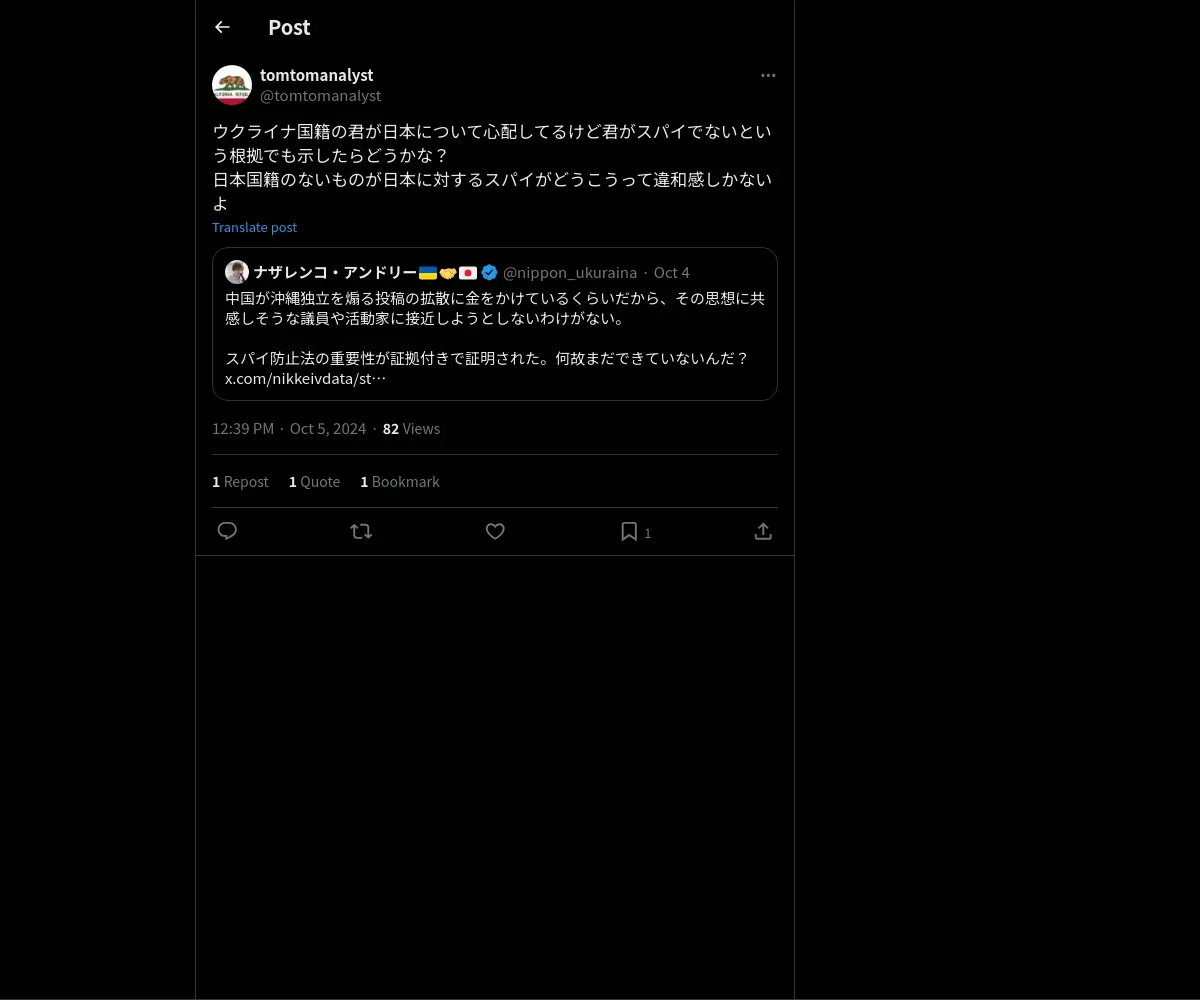Screen dimensions: 1200x1000
Task: Open the x.com/nikkeivdata link in quote
Action: (x=305, y=379)
